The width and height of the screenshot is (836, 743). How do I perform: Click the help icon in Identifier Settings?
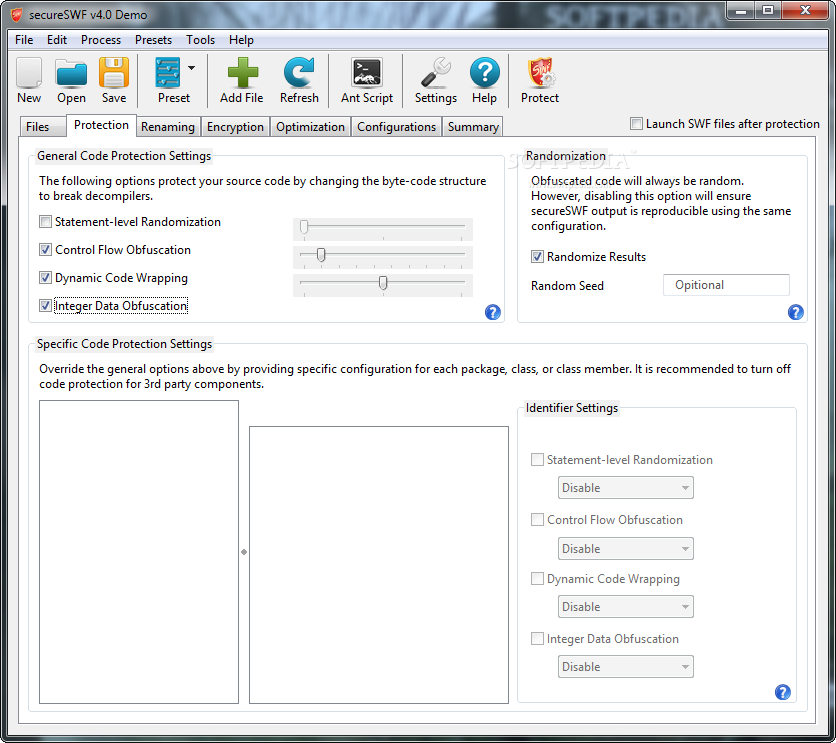pyautogui.click(x=783, y=692)
